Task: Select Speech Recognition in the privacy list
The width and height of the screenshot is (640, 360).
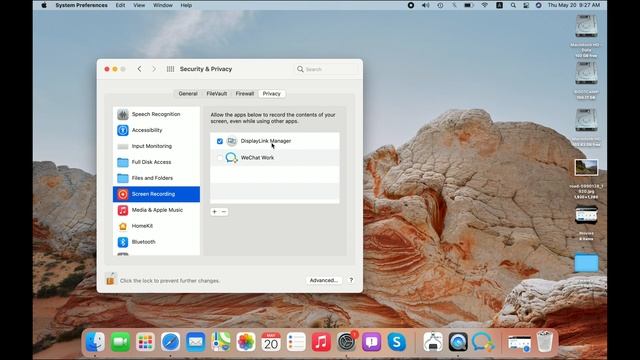Action: click(x=156, y=114)
